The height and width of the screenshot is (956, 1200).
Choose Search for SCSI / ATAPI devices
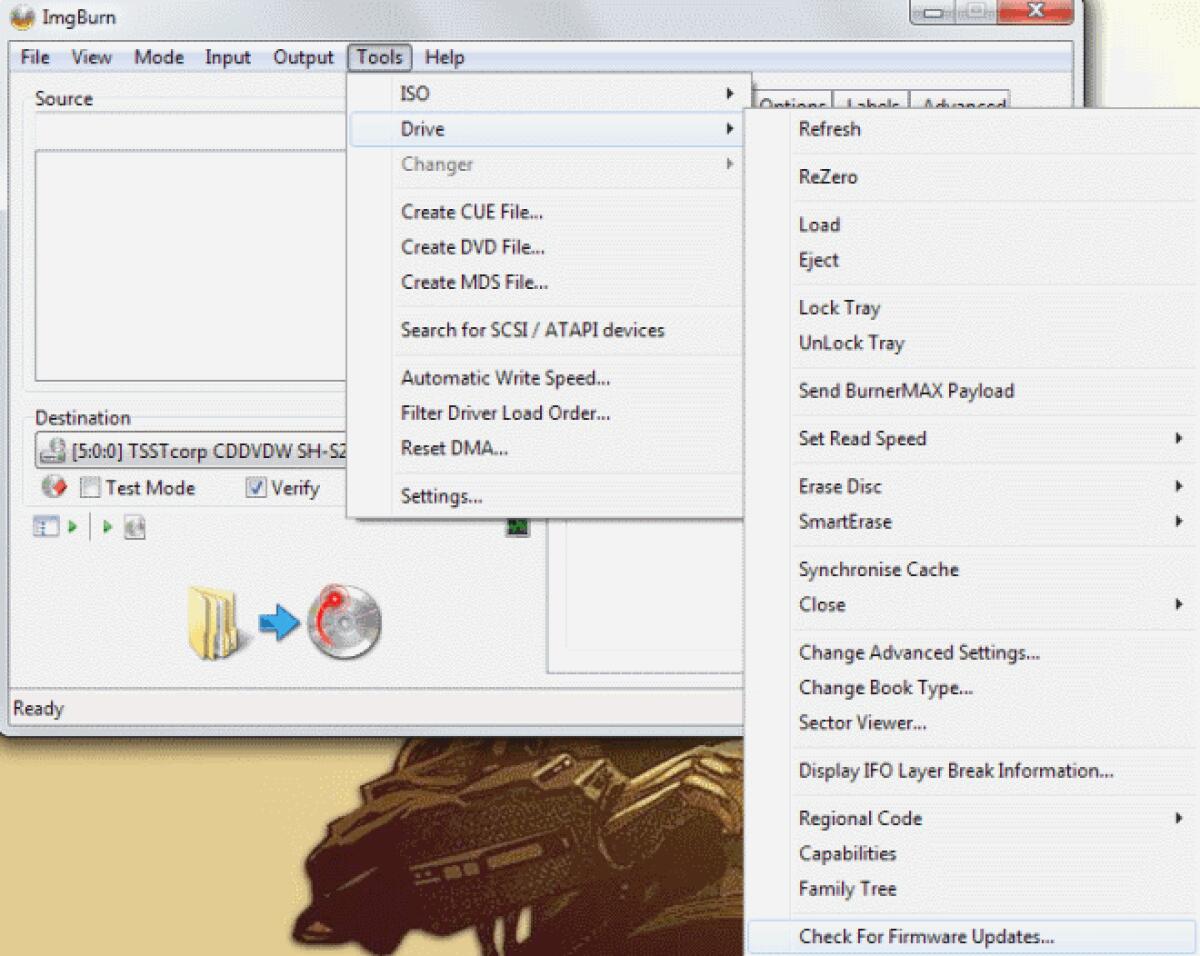(x=533, y=330)
